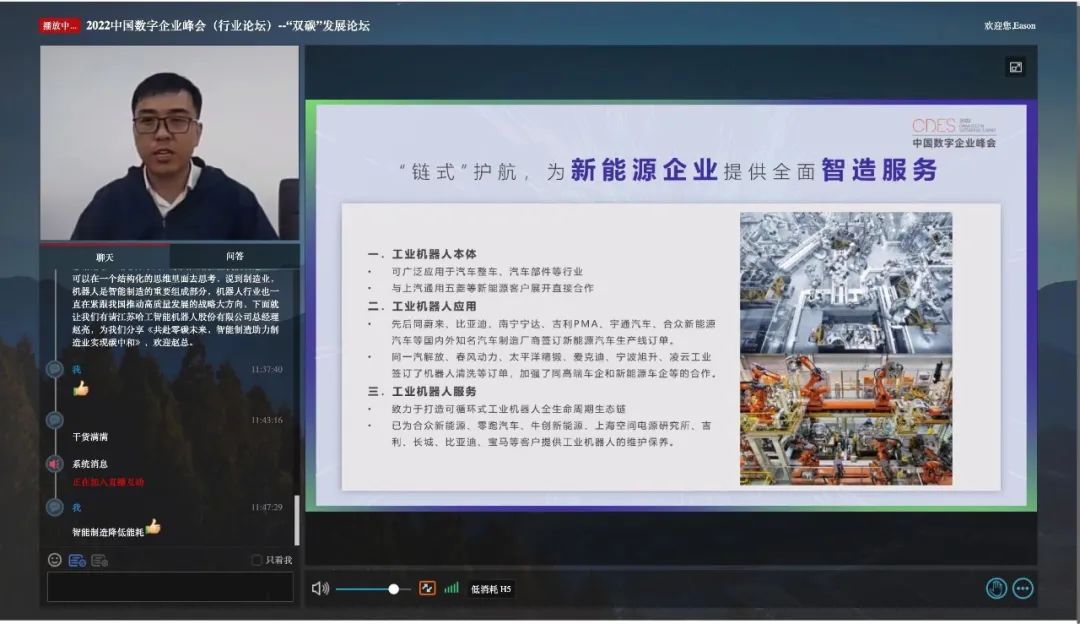Click the volume slider handle
Image resolution: width=1080 pixels, height=624 pixels.
[393, 589]
